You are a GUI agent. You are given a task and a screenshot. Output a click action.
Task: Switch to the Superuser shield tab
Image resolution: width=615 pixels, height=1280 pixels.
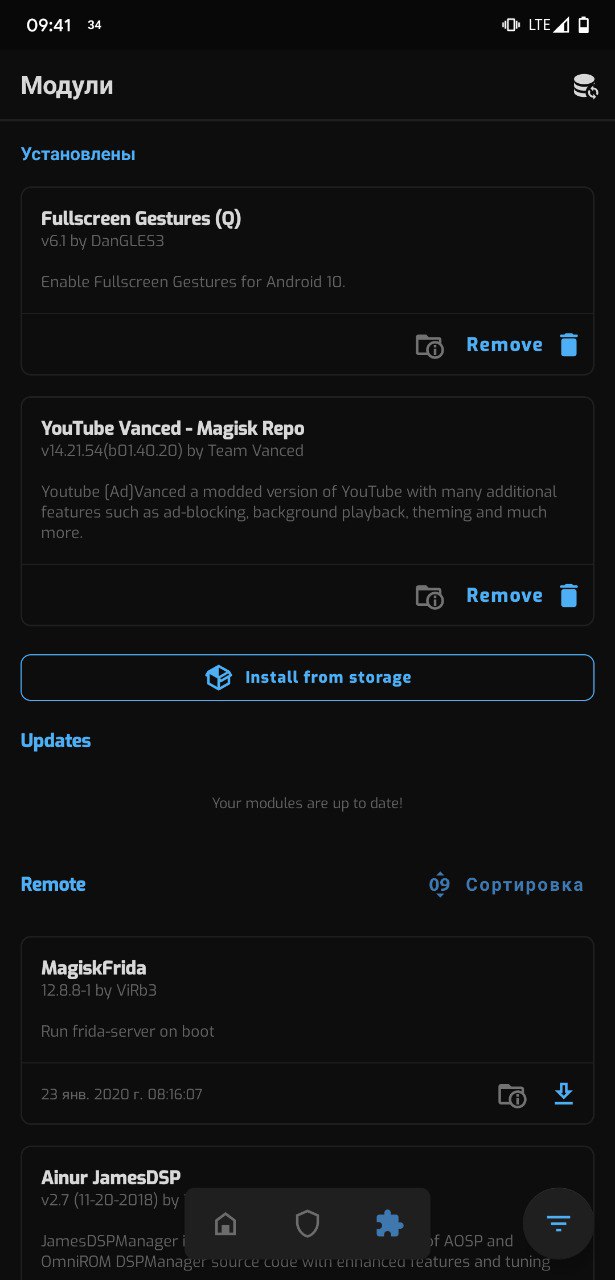click(x=307, y=1223)
